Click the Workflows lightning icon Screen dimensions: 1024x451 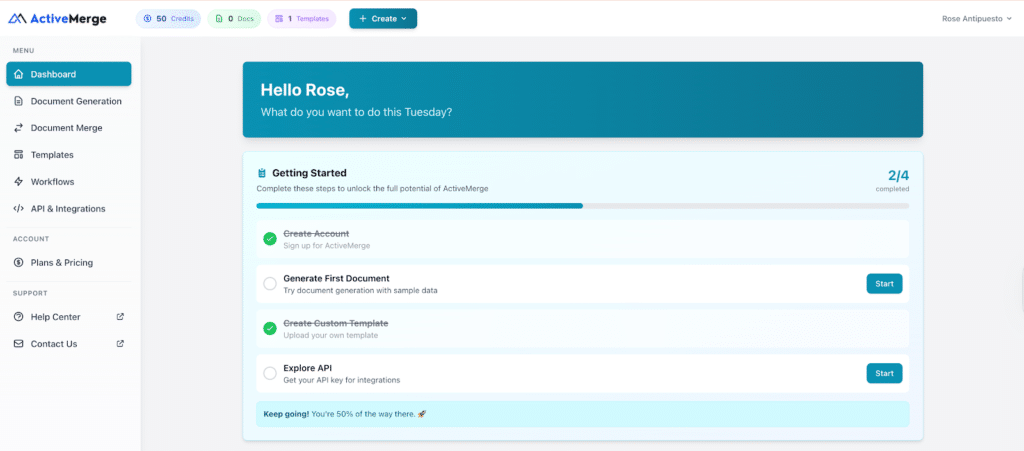coord(19,182)
